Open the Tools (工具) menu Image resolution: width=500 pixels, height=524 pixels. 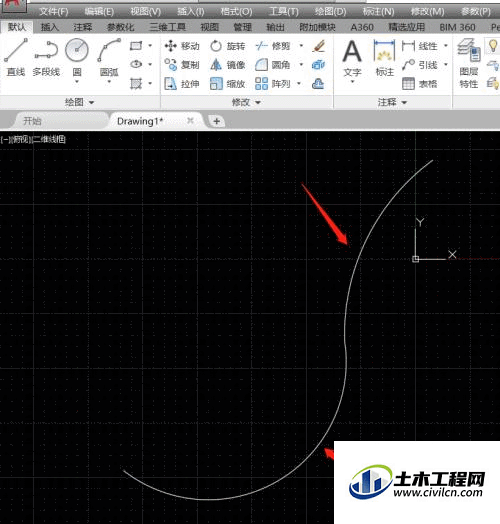tap(283, 12)
